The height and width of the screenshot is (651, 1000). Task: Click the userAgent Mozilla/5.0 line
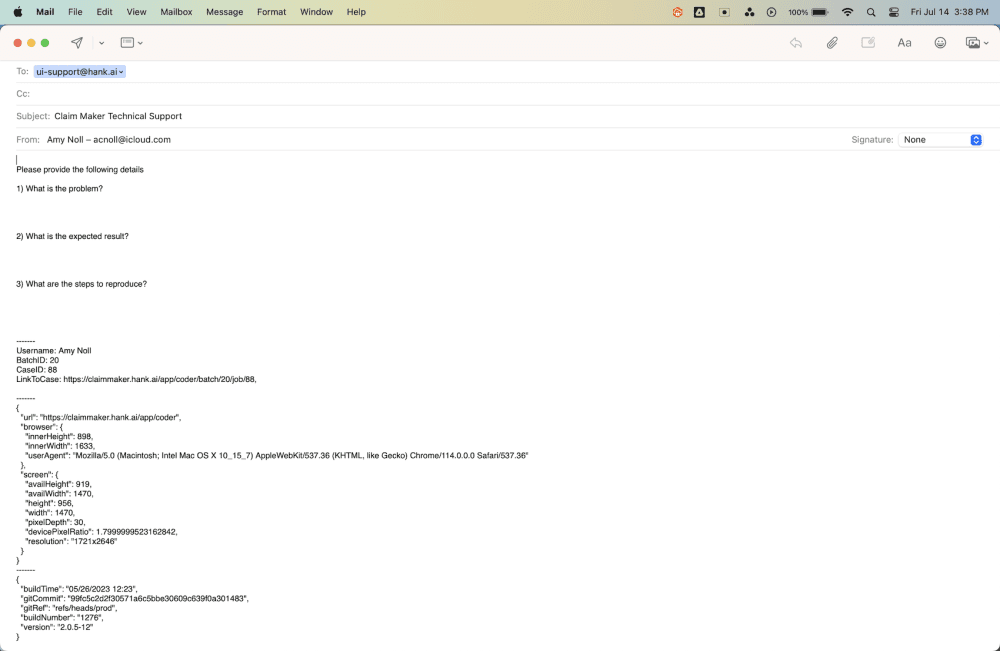(x=277, y=456)
